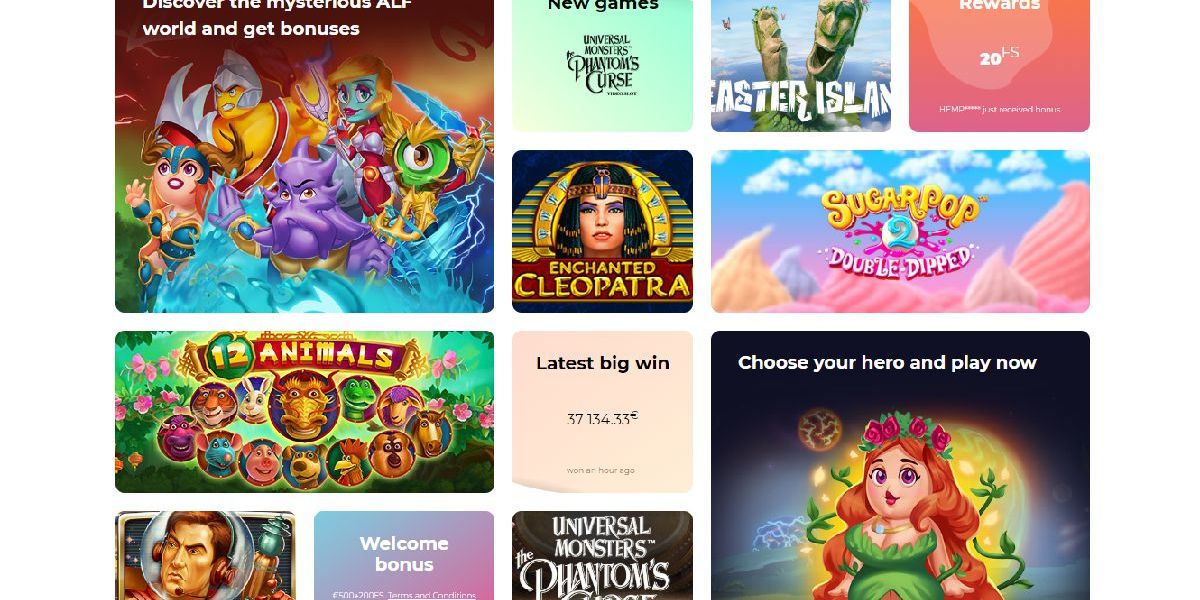Click the Discover the mysterious ALF world text

[x=277, y=15]
